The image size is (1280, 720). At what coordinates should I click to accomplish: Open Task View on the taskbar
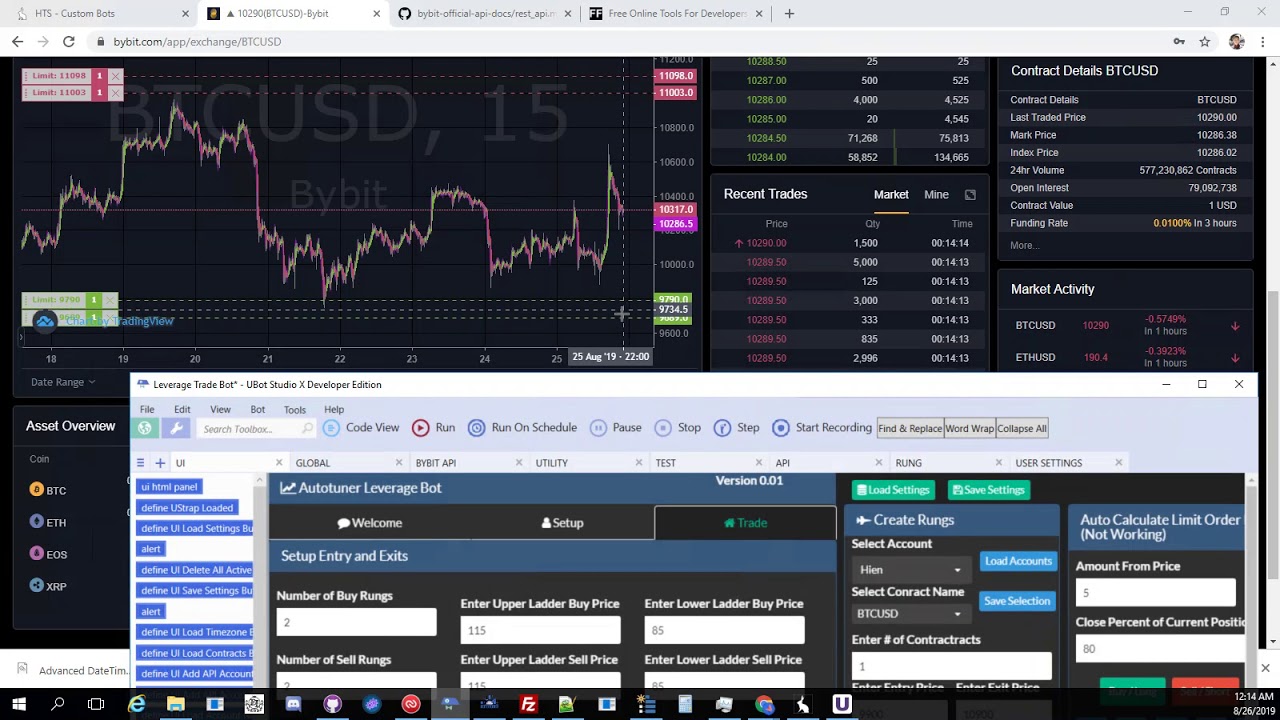[96, 704]
